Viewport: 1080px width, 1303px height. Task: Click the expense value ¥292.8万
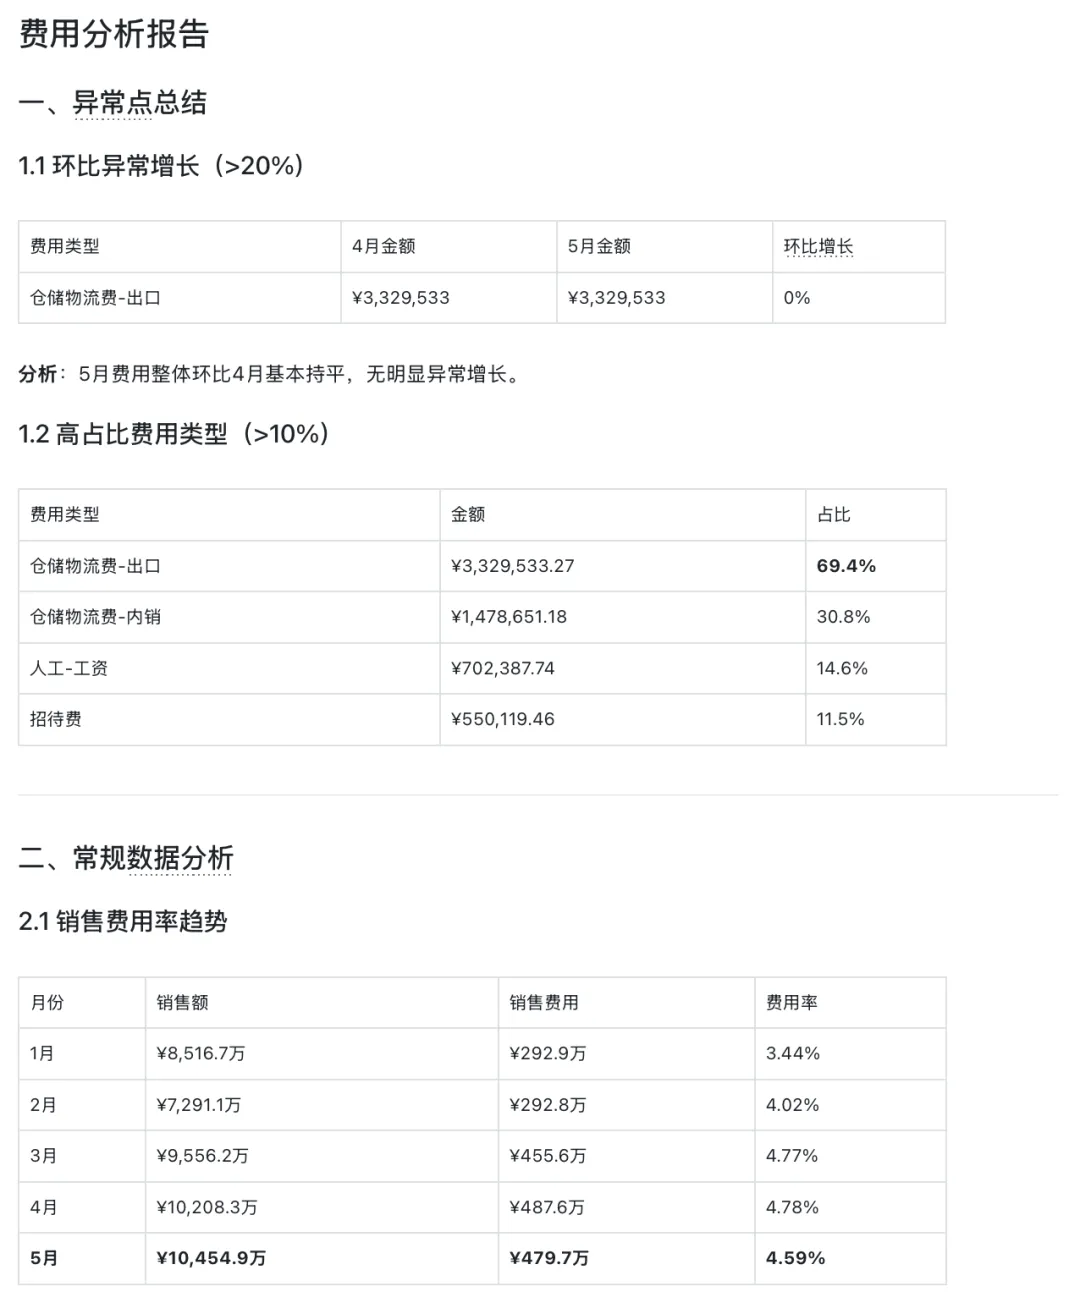548,1105
